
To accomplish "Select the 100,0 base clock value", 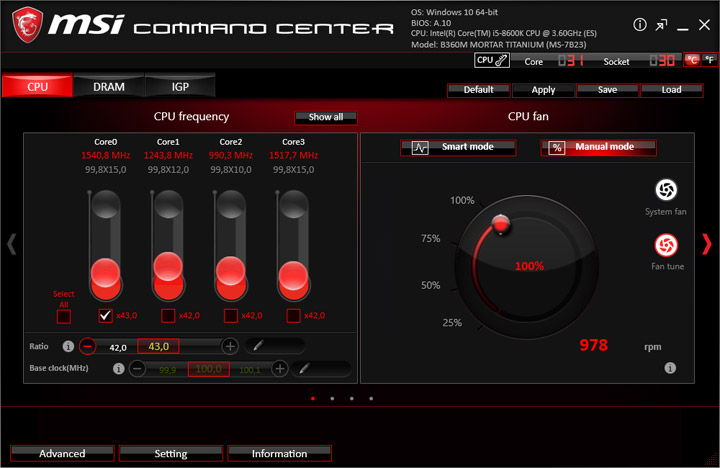I will (208, 369).
